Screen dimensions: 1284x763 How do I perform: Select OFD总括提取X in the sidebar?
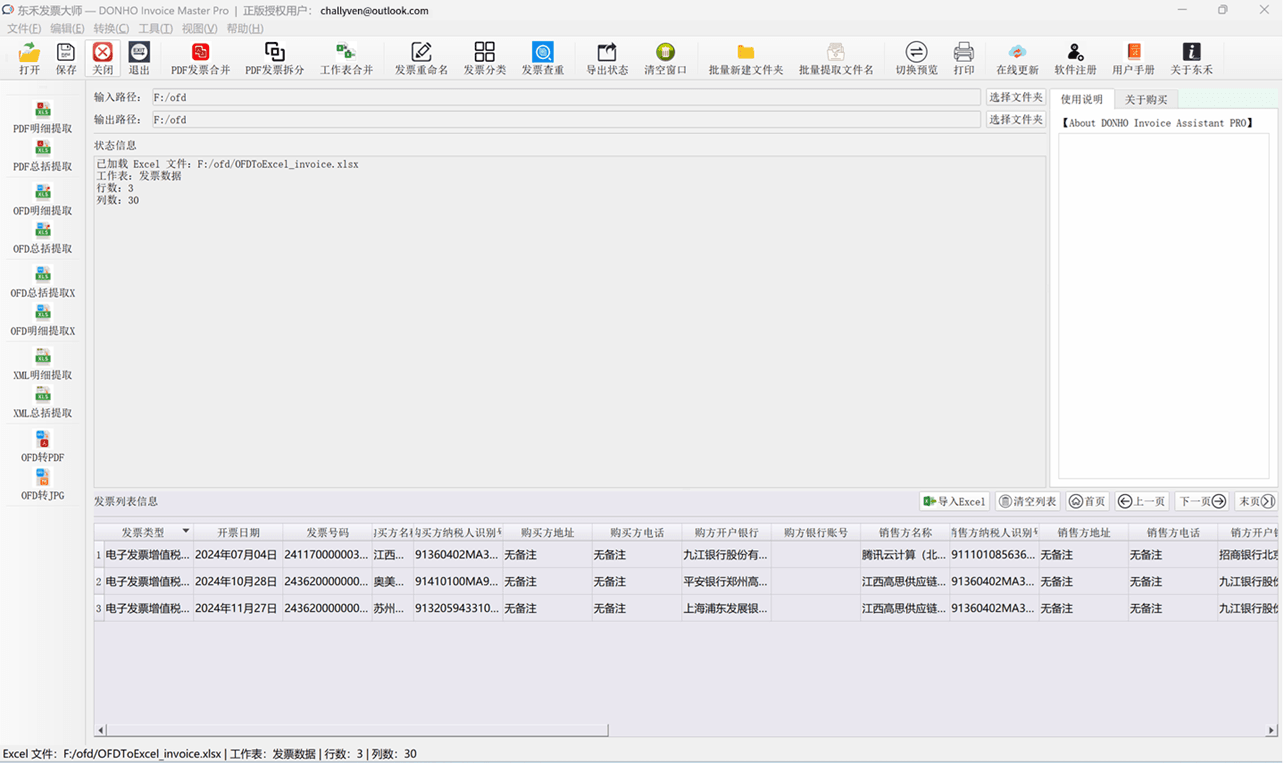(43, 282)
